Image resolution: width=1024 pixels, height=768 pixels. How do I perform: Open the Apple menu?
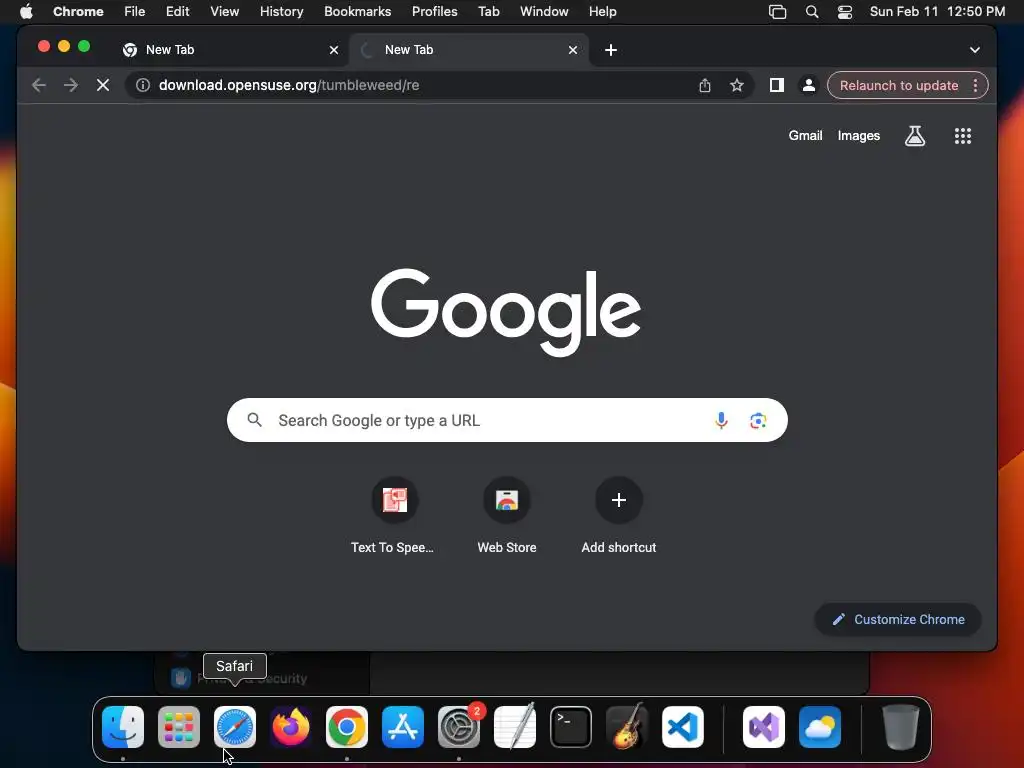[x=26, y=11]
